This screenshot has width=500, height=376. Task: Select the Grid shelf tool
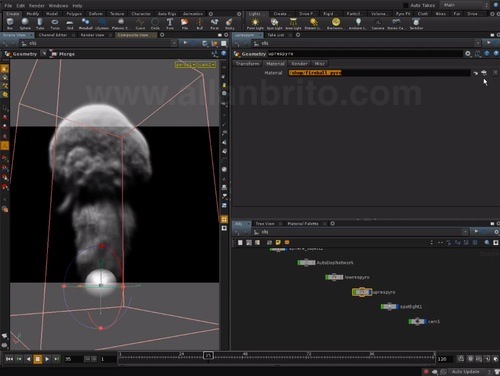(x=70, y=23)
